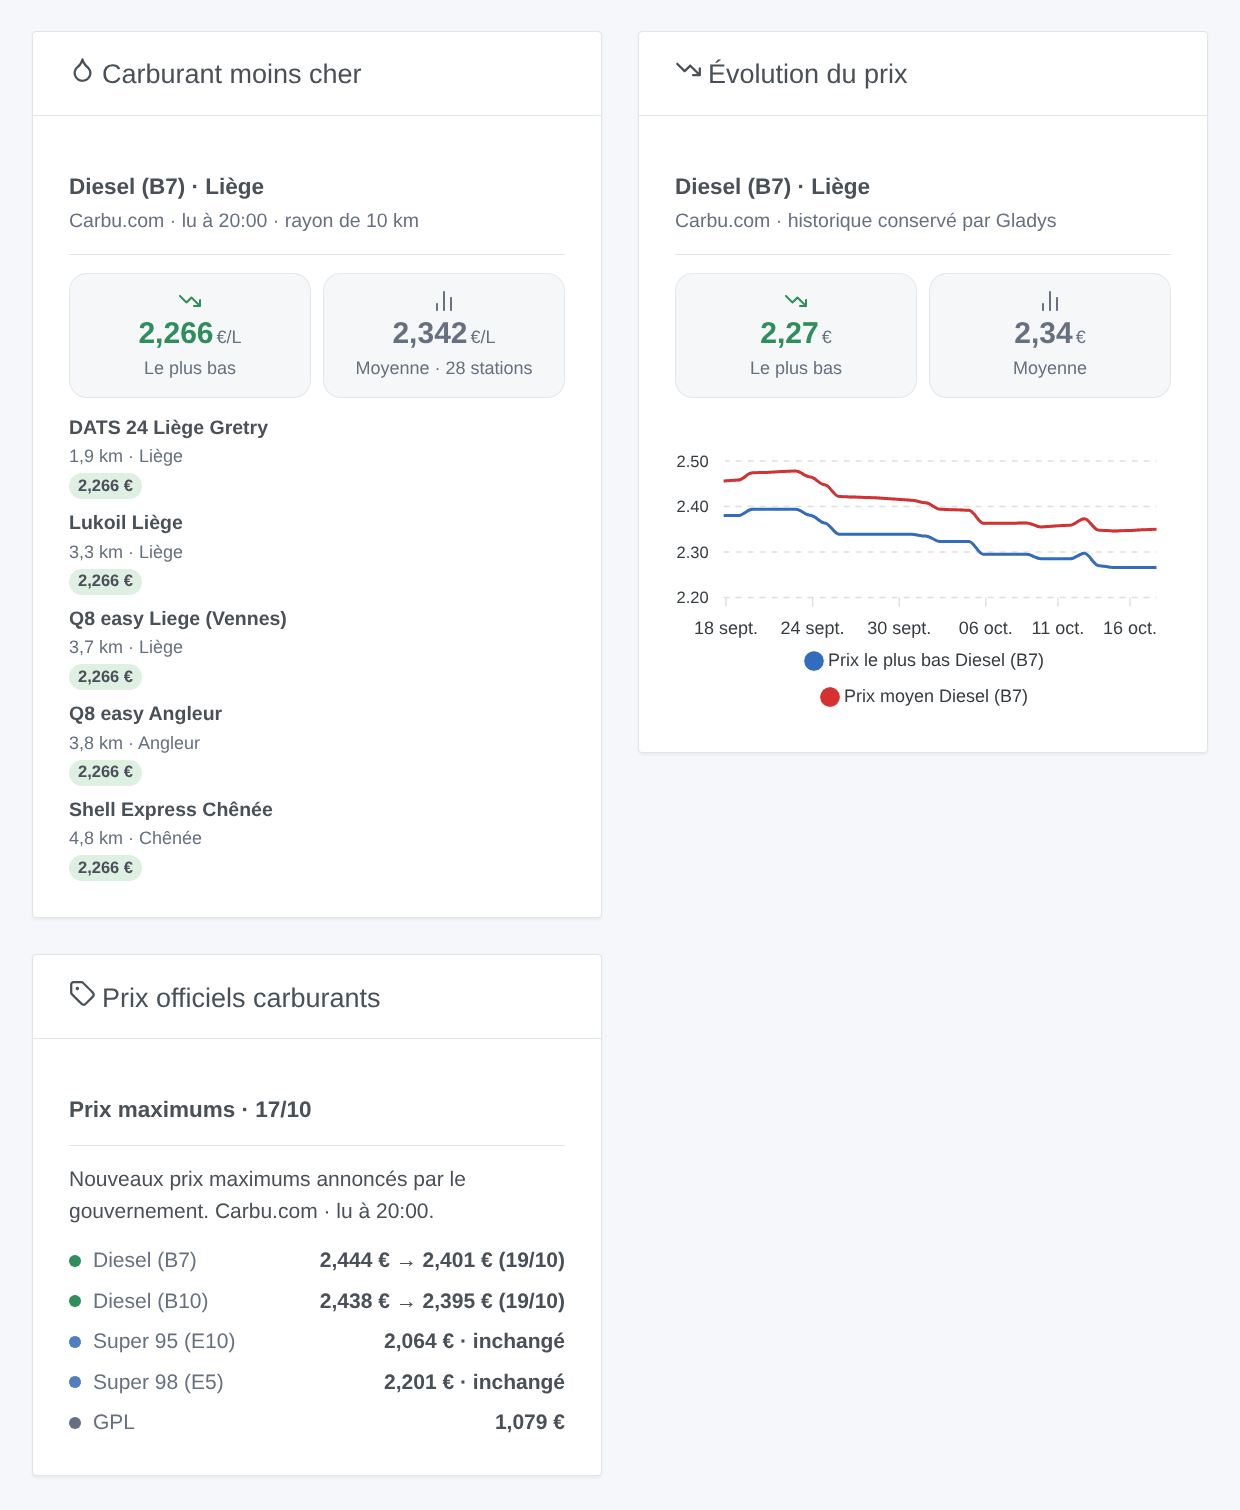Screen dimensions: 1240x1510
Task: Click the green dot next to Diesel (B10)
Action: pos(75,1301)
